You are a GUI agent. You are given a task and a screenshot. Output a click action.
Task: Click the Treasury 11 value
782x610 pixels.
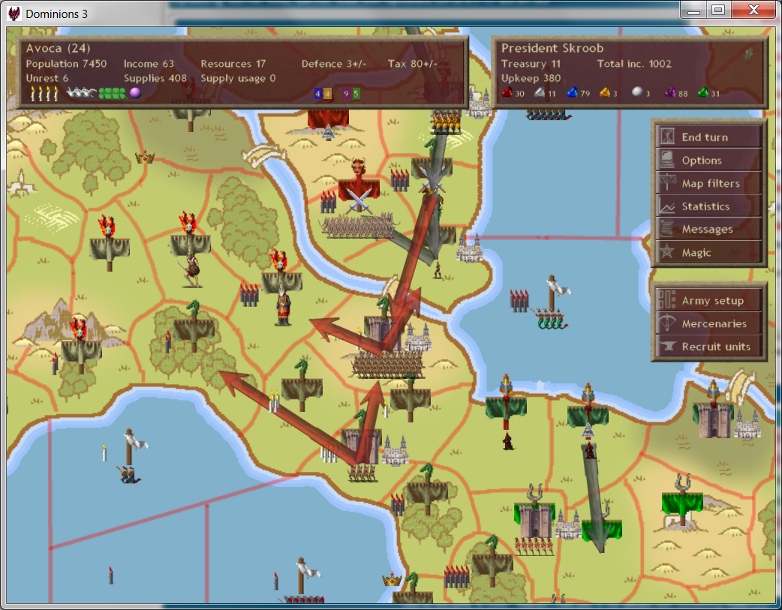pyautogui.click(x=531, y=64)
